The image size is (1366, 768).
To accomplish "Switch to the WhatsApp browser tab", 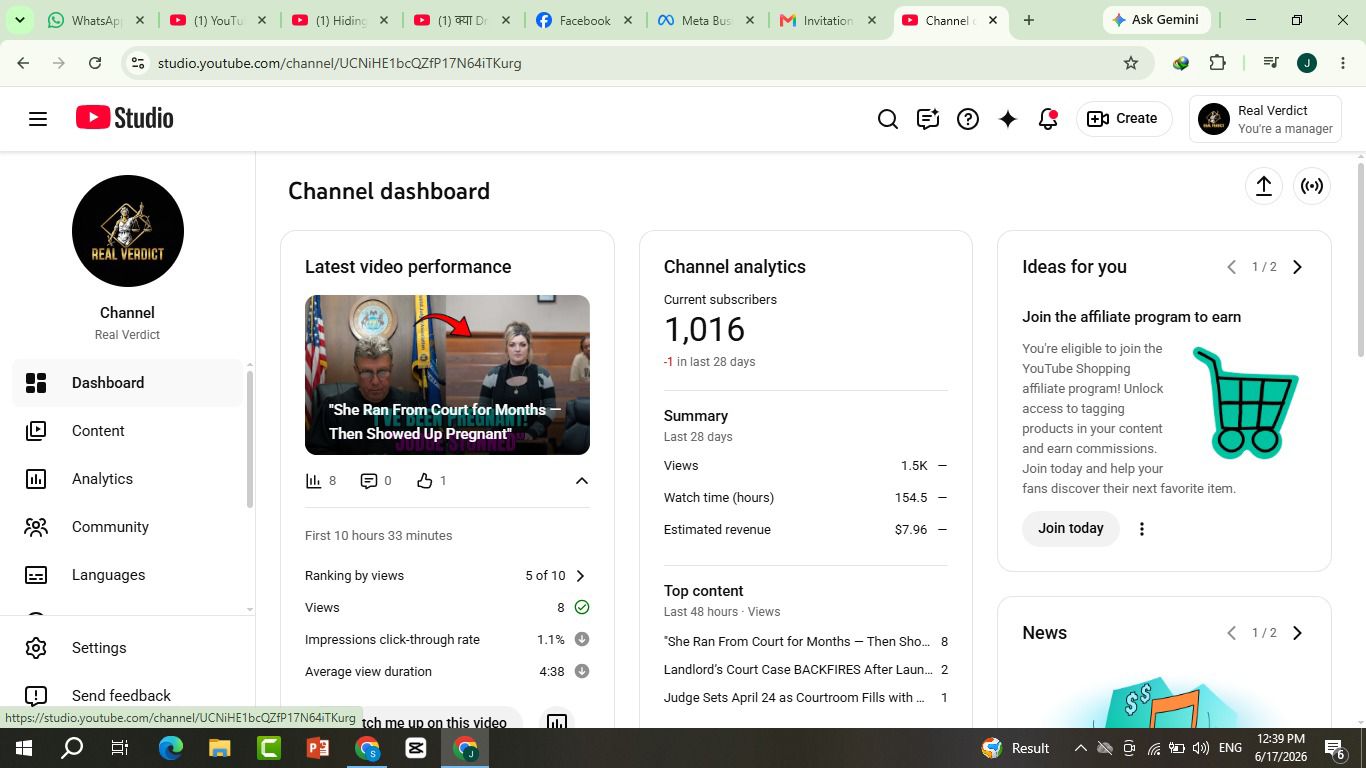I will click(x=97, y=21).
